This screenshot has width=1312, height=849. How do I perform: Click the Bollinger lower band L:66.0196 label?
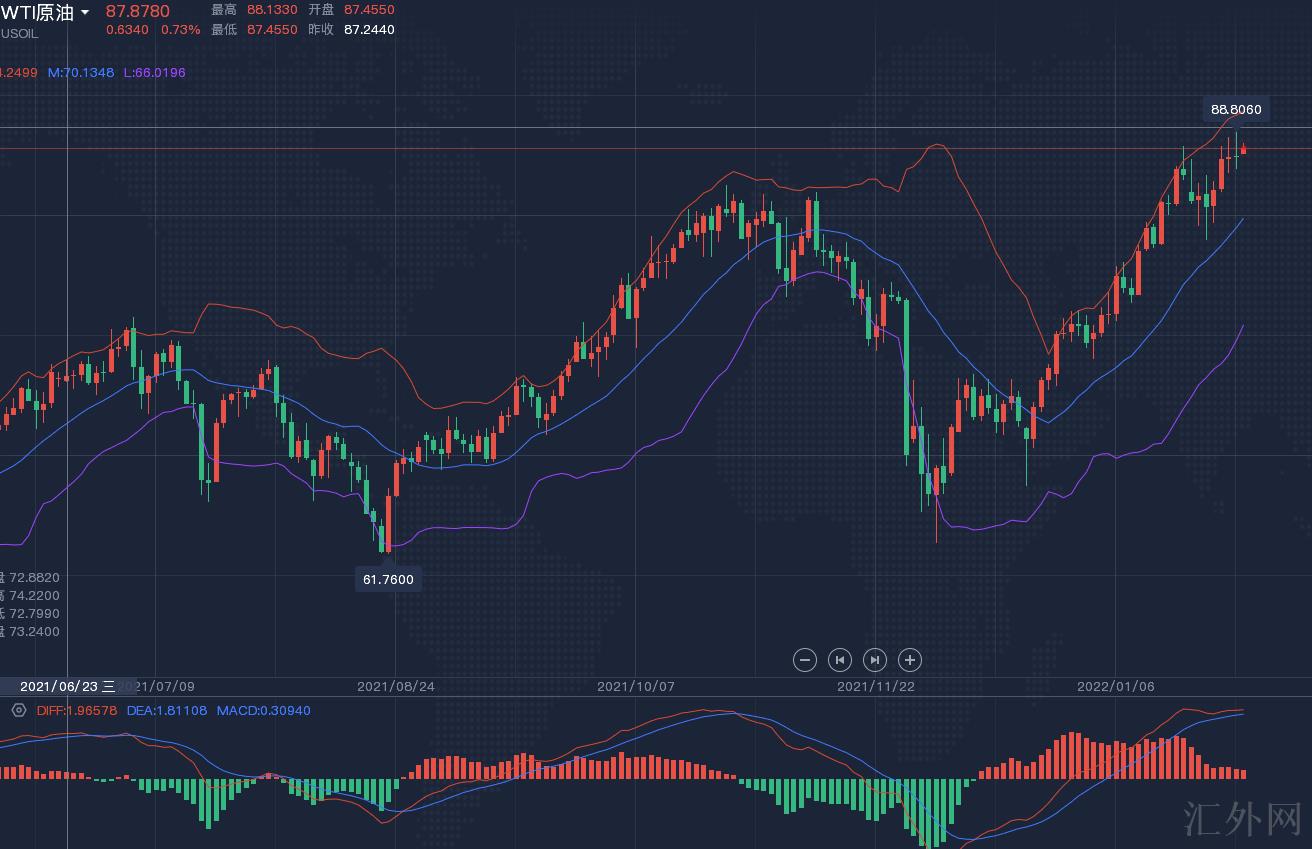click(154, 73)
